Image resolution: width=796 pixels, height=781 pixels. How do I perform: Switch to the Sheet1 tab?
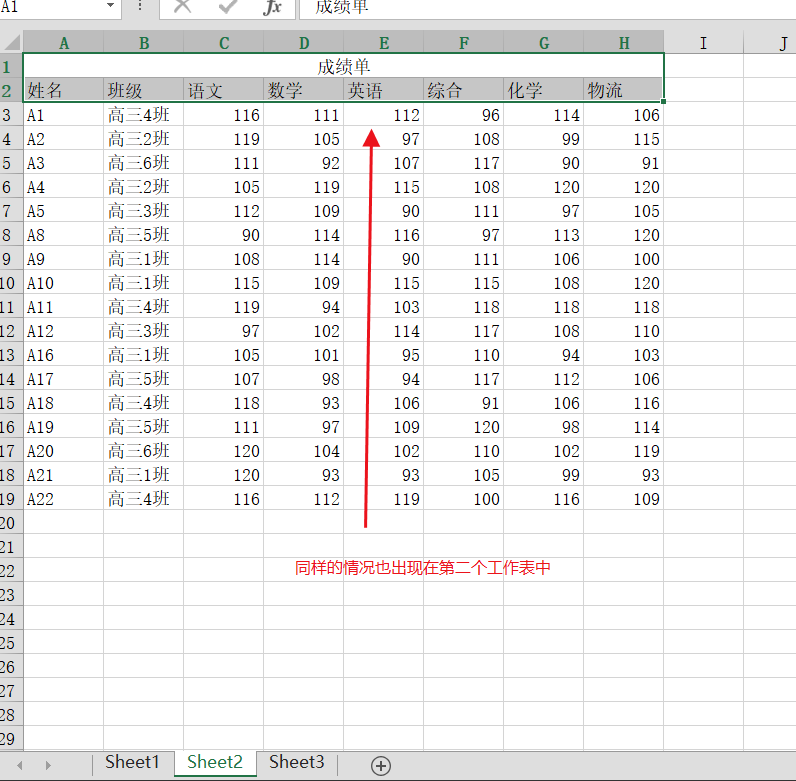click(132, 762)
